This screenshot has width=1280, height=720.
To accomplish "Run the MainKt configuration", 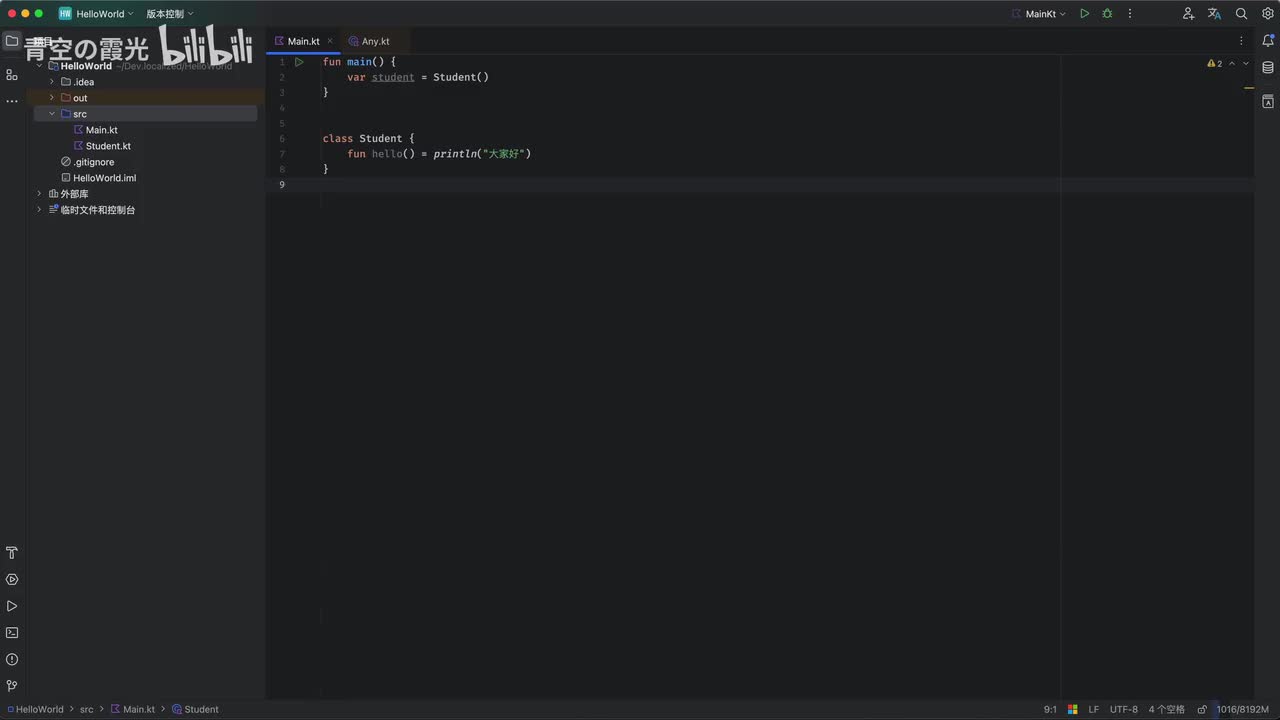I will click(x=1084, y=14).
